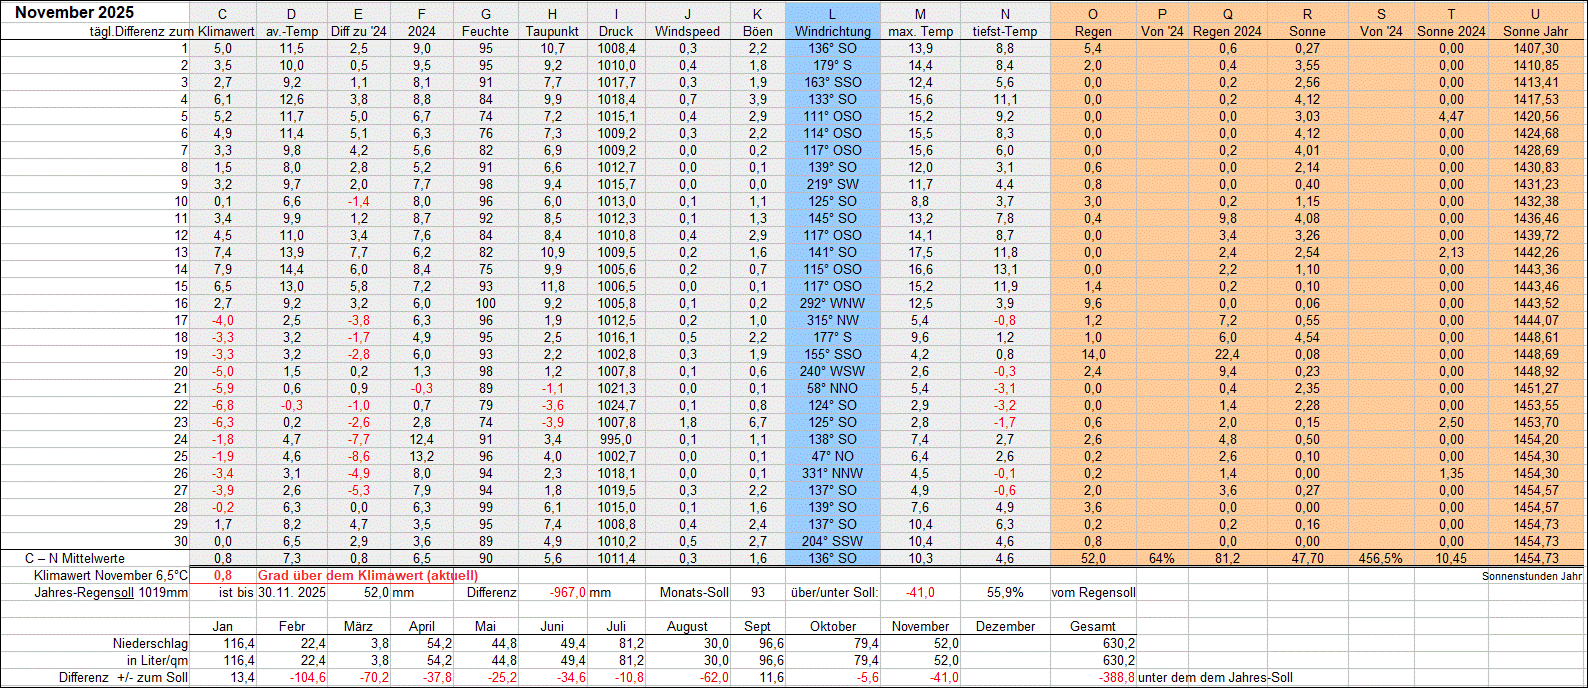Viewport: 1588px width, 688px height.
Task: Select the orange Sonne Jahr column header
Action: pos(1535,31)
